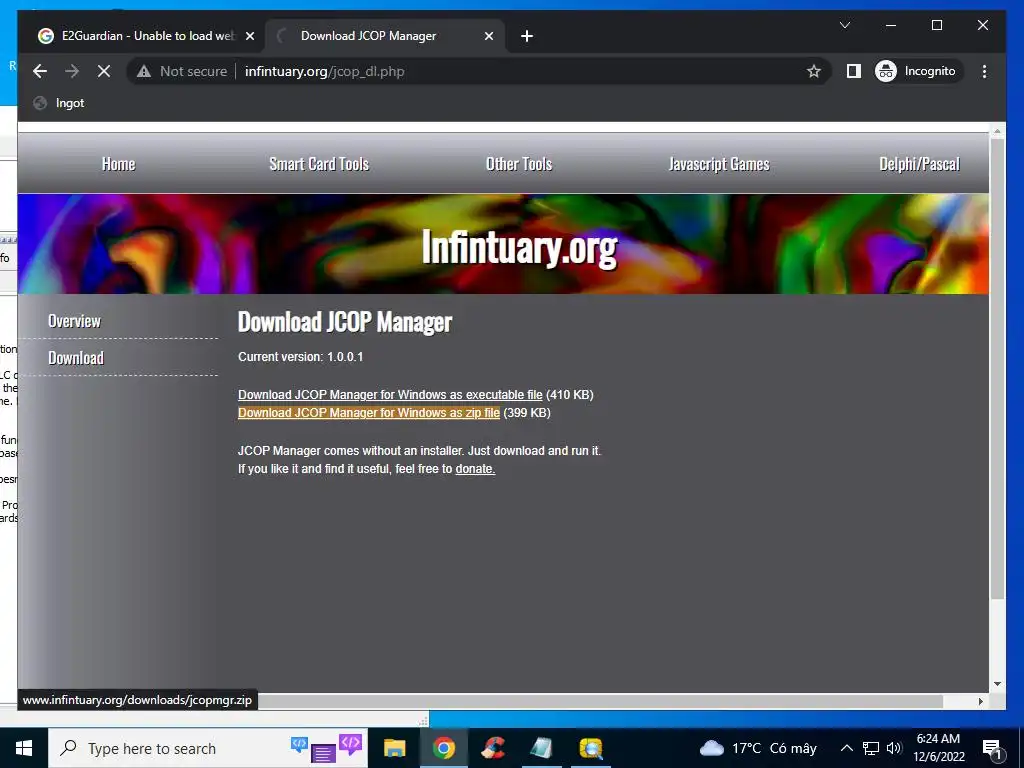Click the Current version 1.0.0.1 text
Image resolution: width=1024 pixels, height=768 pixels.
(x=300, y=357)
